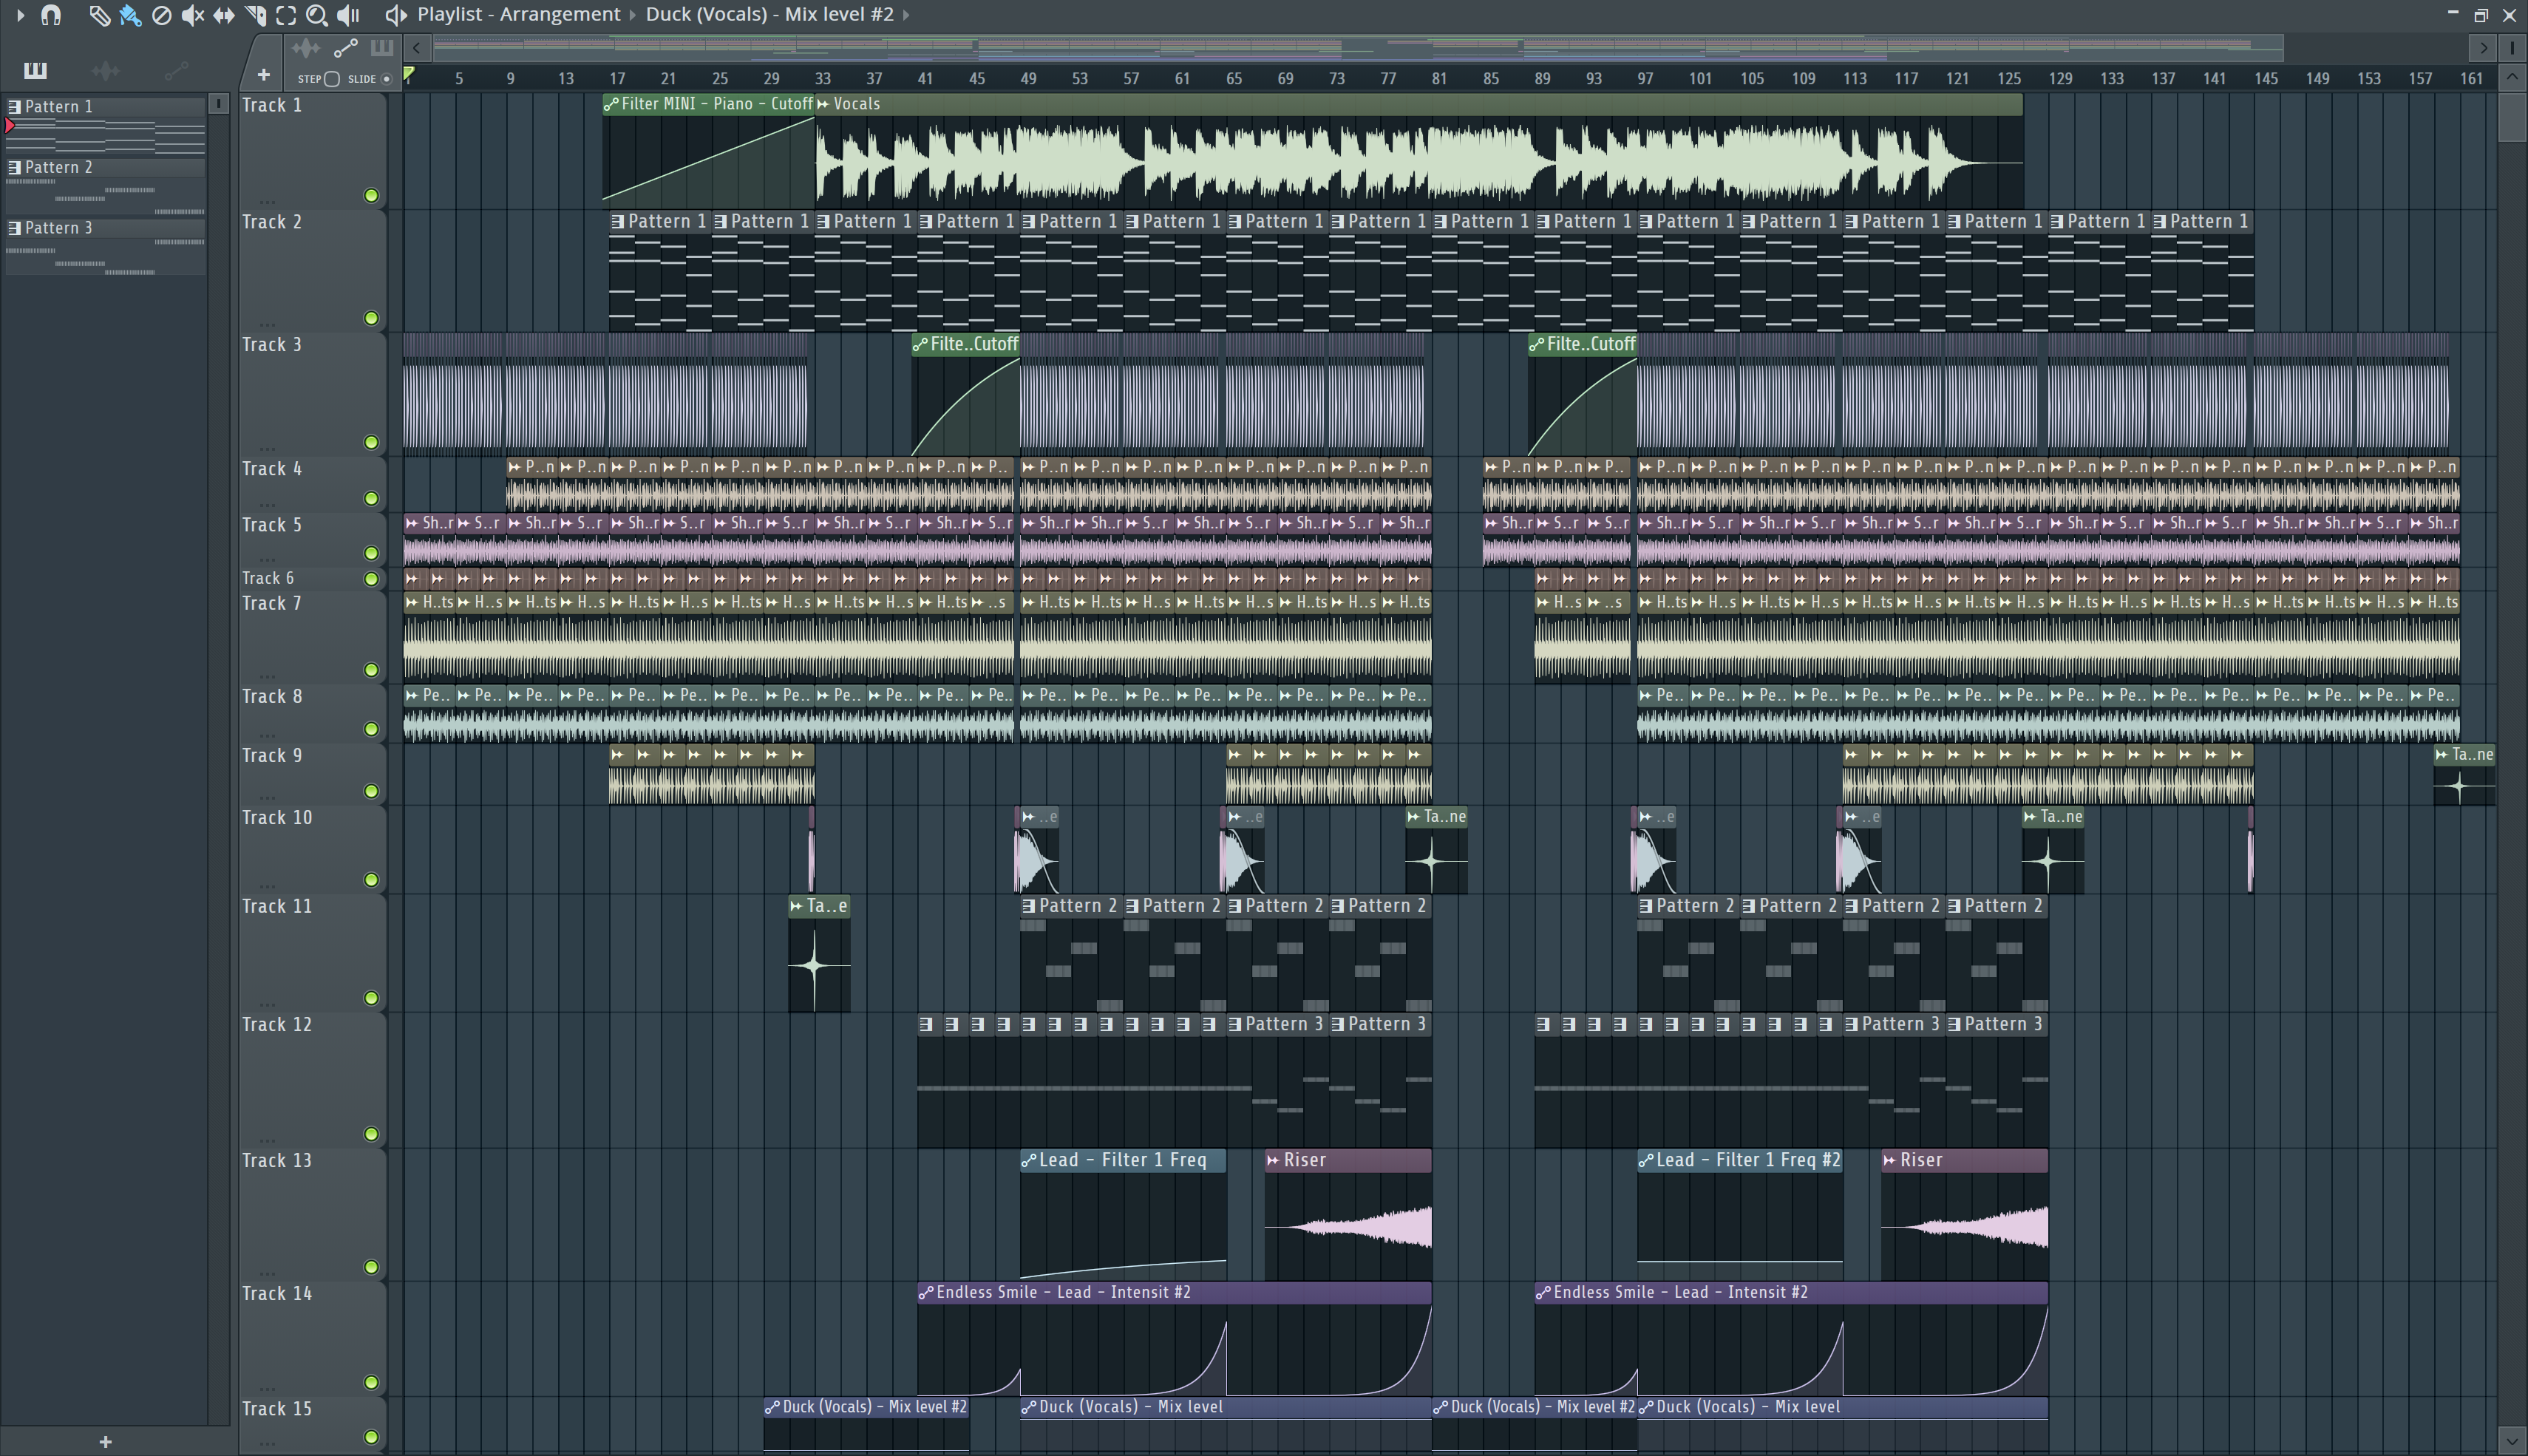
Task: Open the Lead - Filter 1 Freq clip menu
Action: [x=1028, y=1160]
